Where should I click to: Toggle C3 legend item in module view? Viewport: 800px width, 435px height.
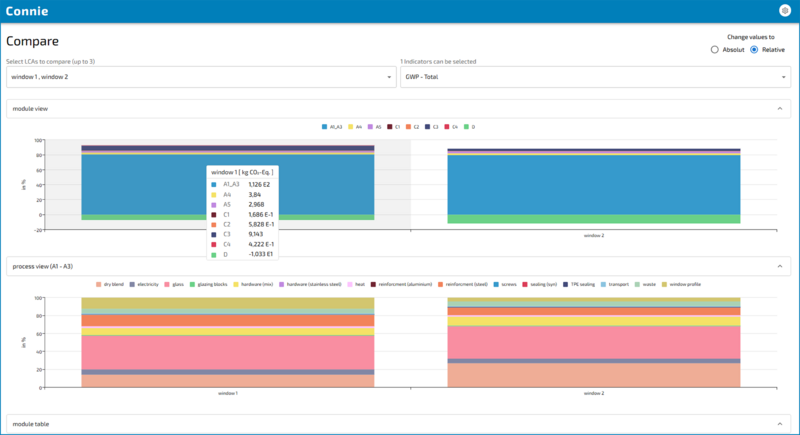click(x=434, y=127)
